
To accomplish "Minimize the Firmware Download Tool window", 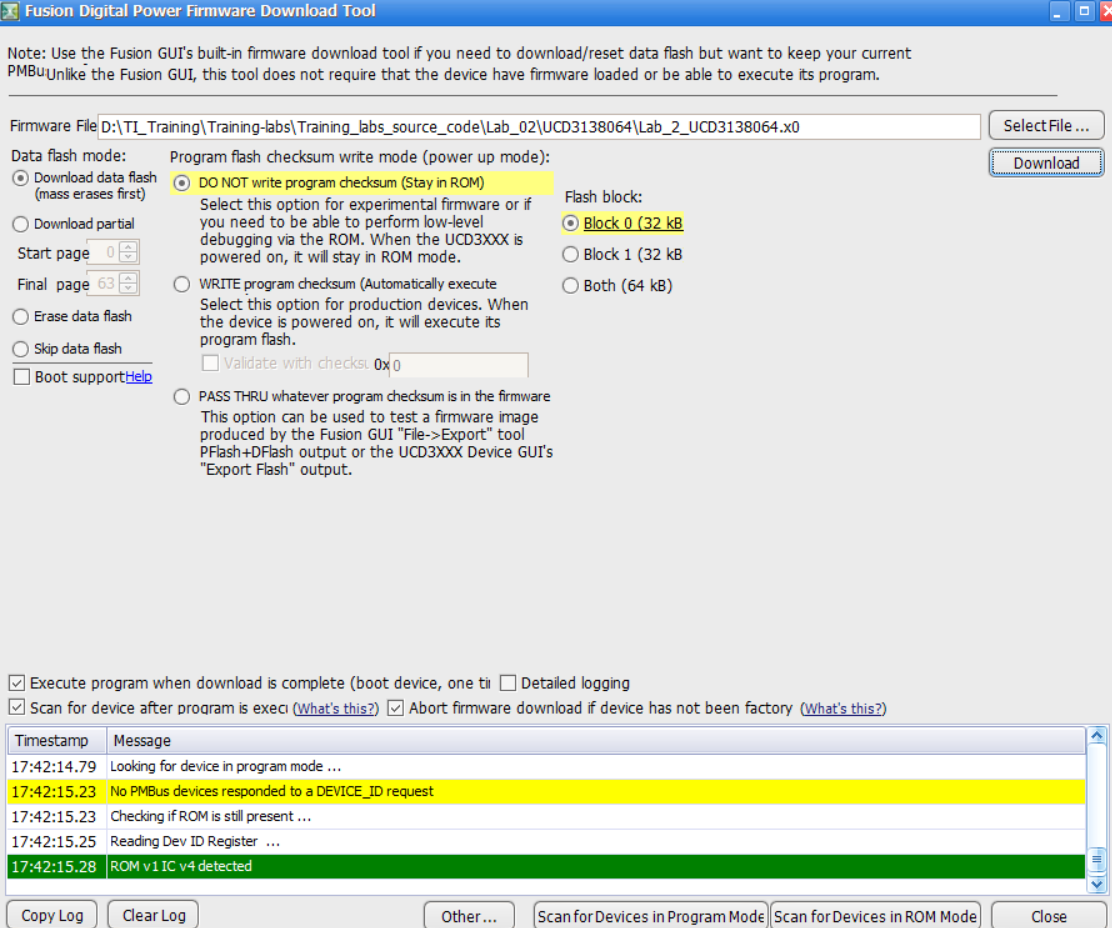I will pyautogui.click(x=1058, y=11).
